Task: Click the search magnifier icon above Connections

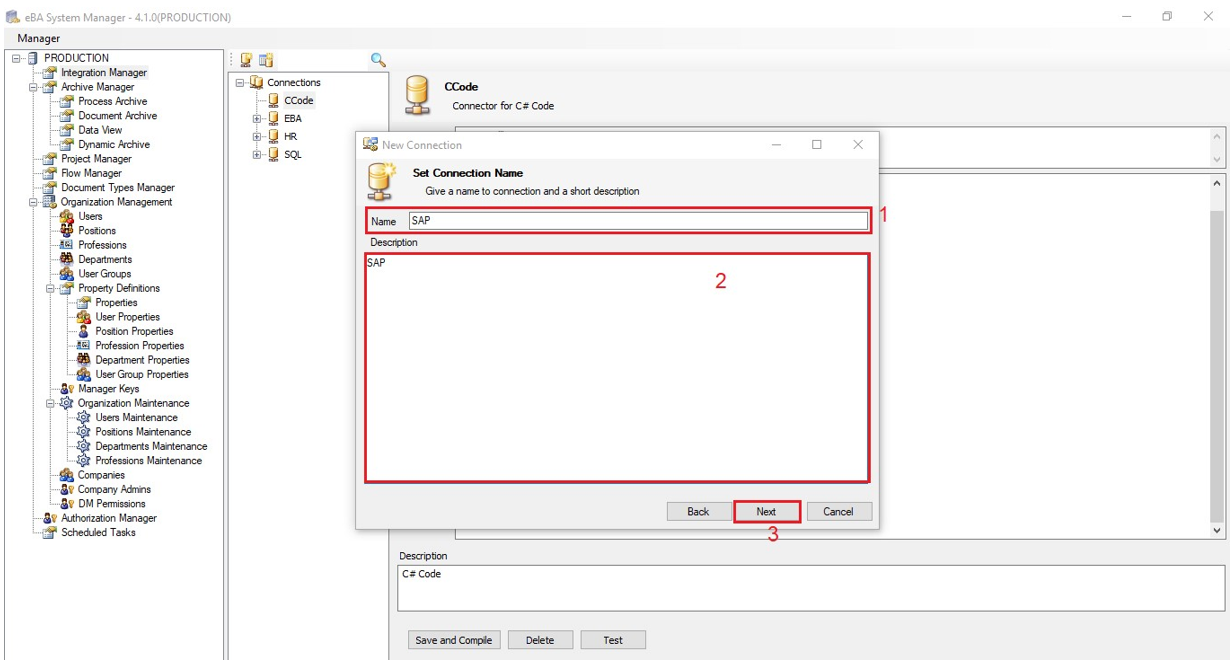Action: pos(378,60)
